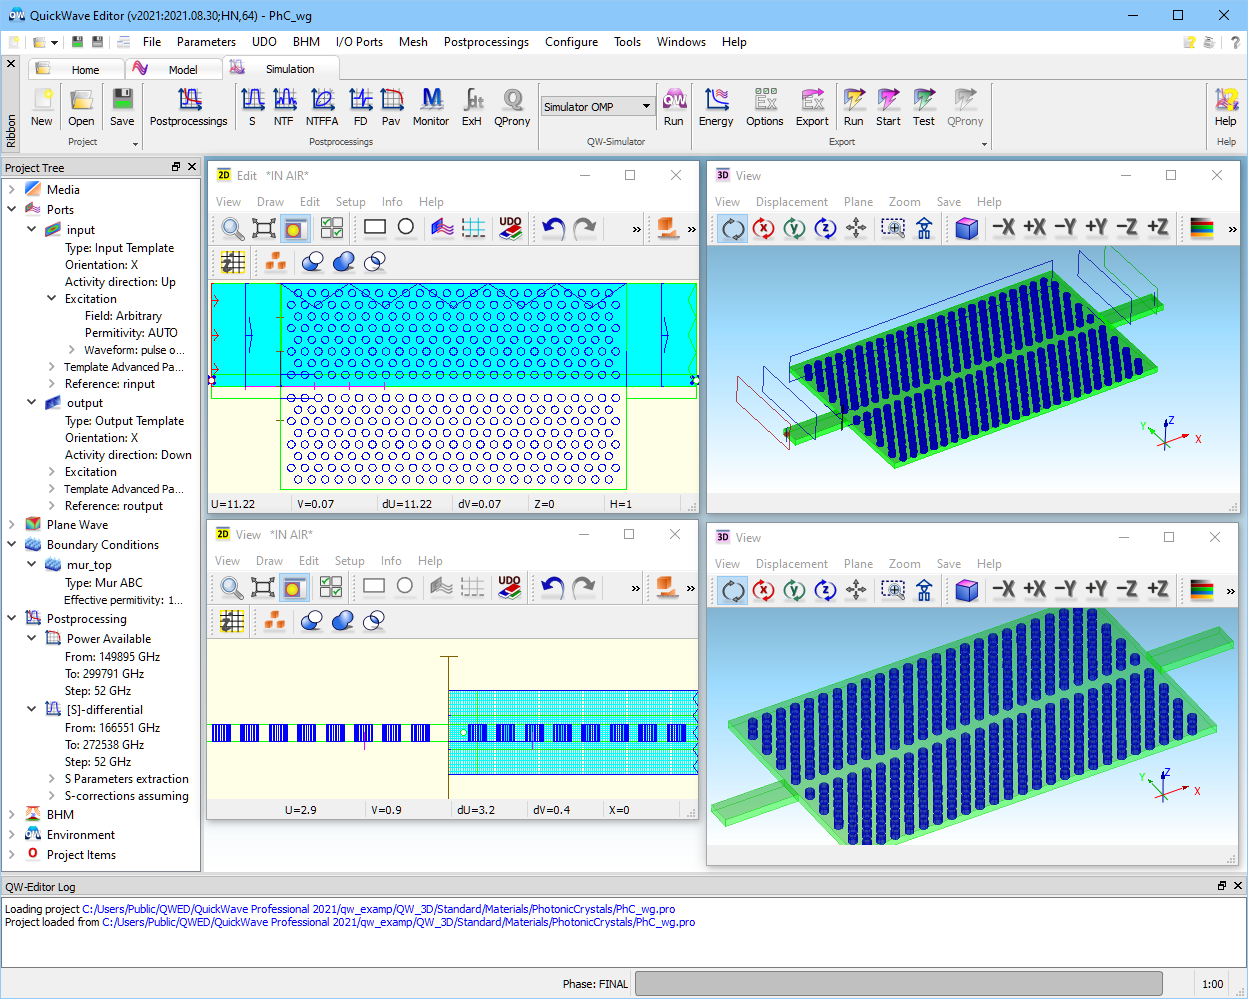Click the Export icon in ribbon
This screenshot has width=1248, height=999.
(812, 107)
